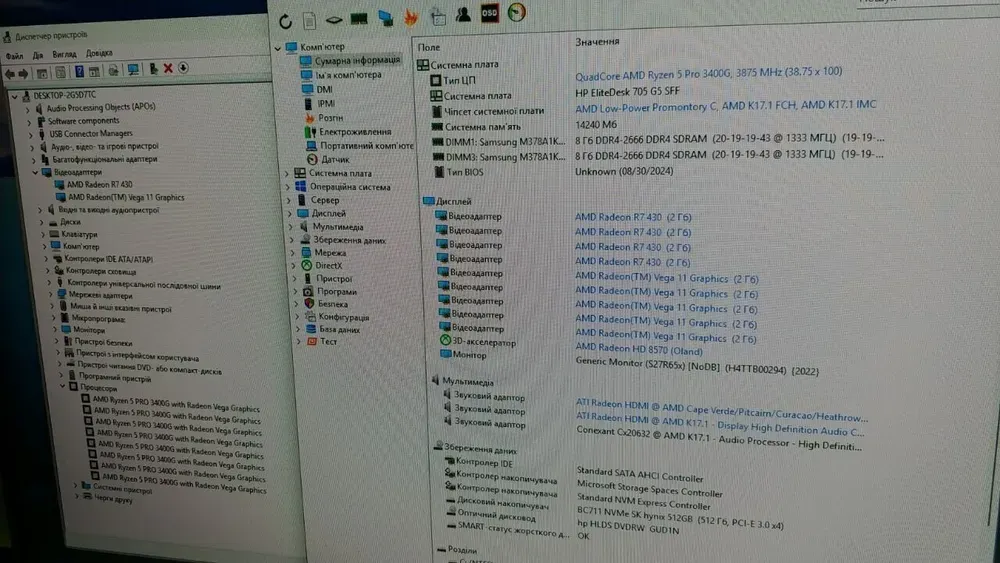This screenshot has width=1000, height=563.
Task: Collapse the Відеоадаптери tree node
Action: 34,172
